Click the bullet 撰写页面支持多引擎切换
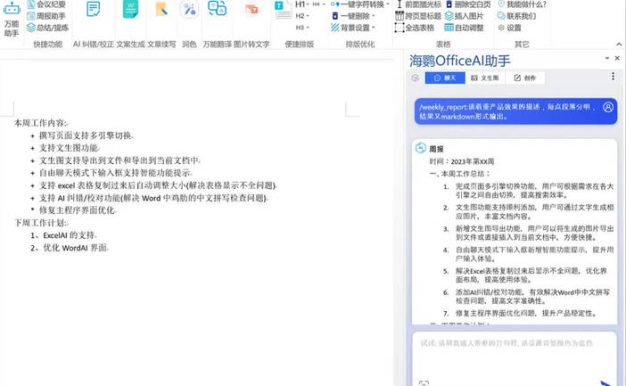 (86, 136)
